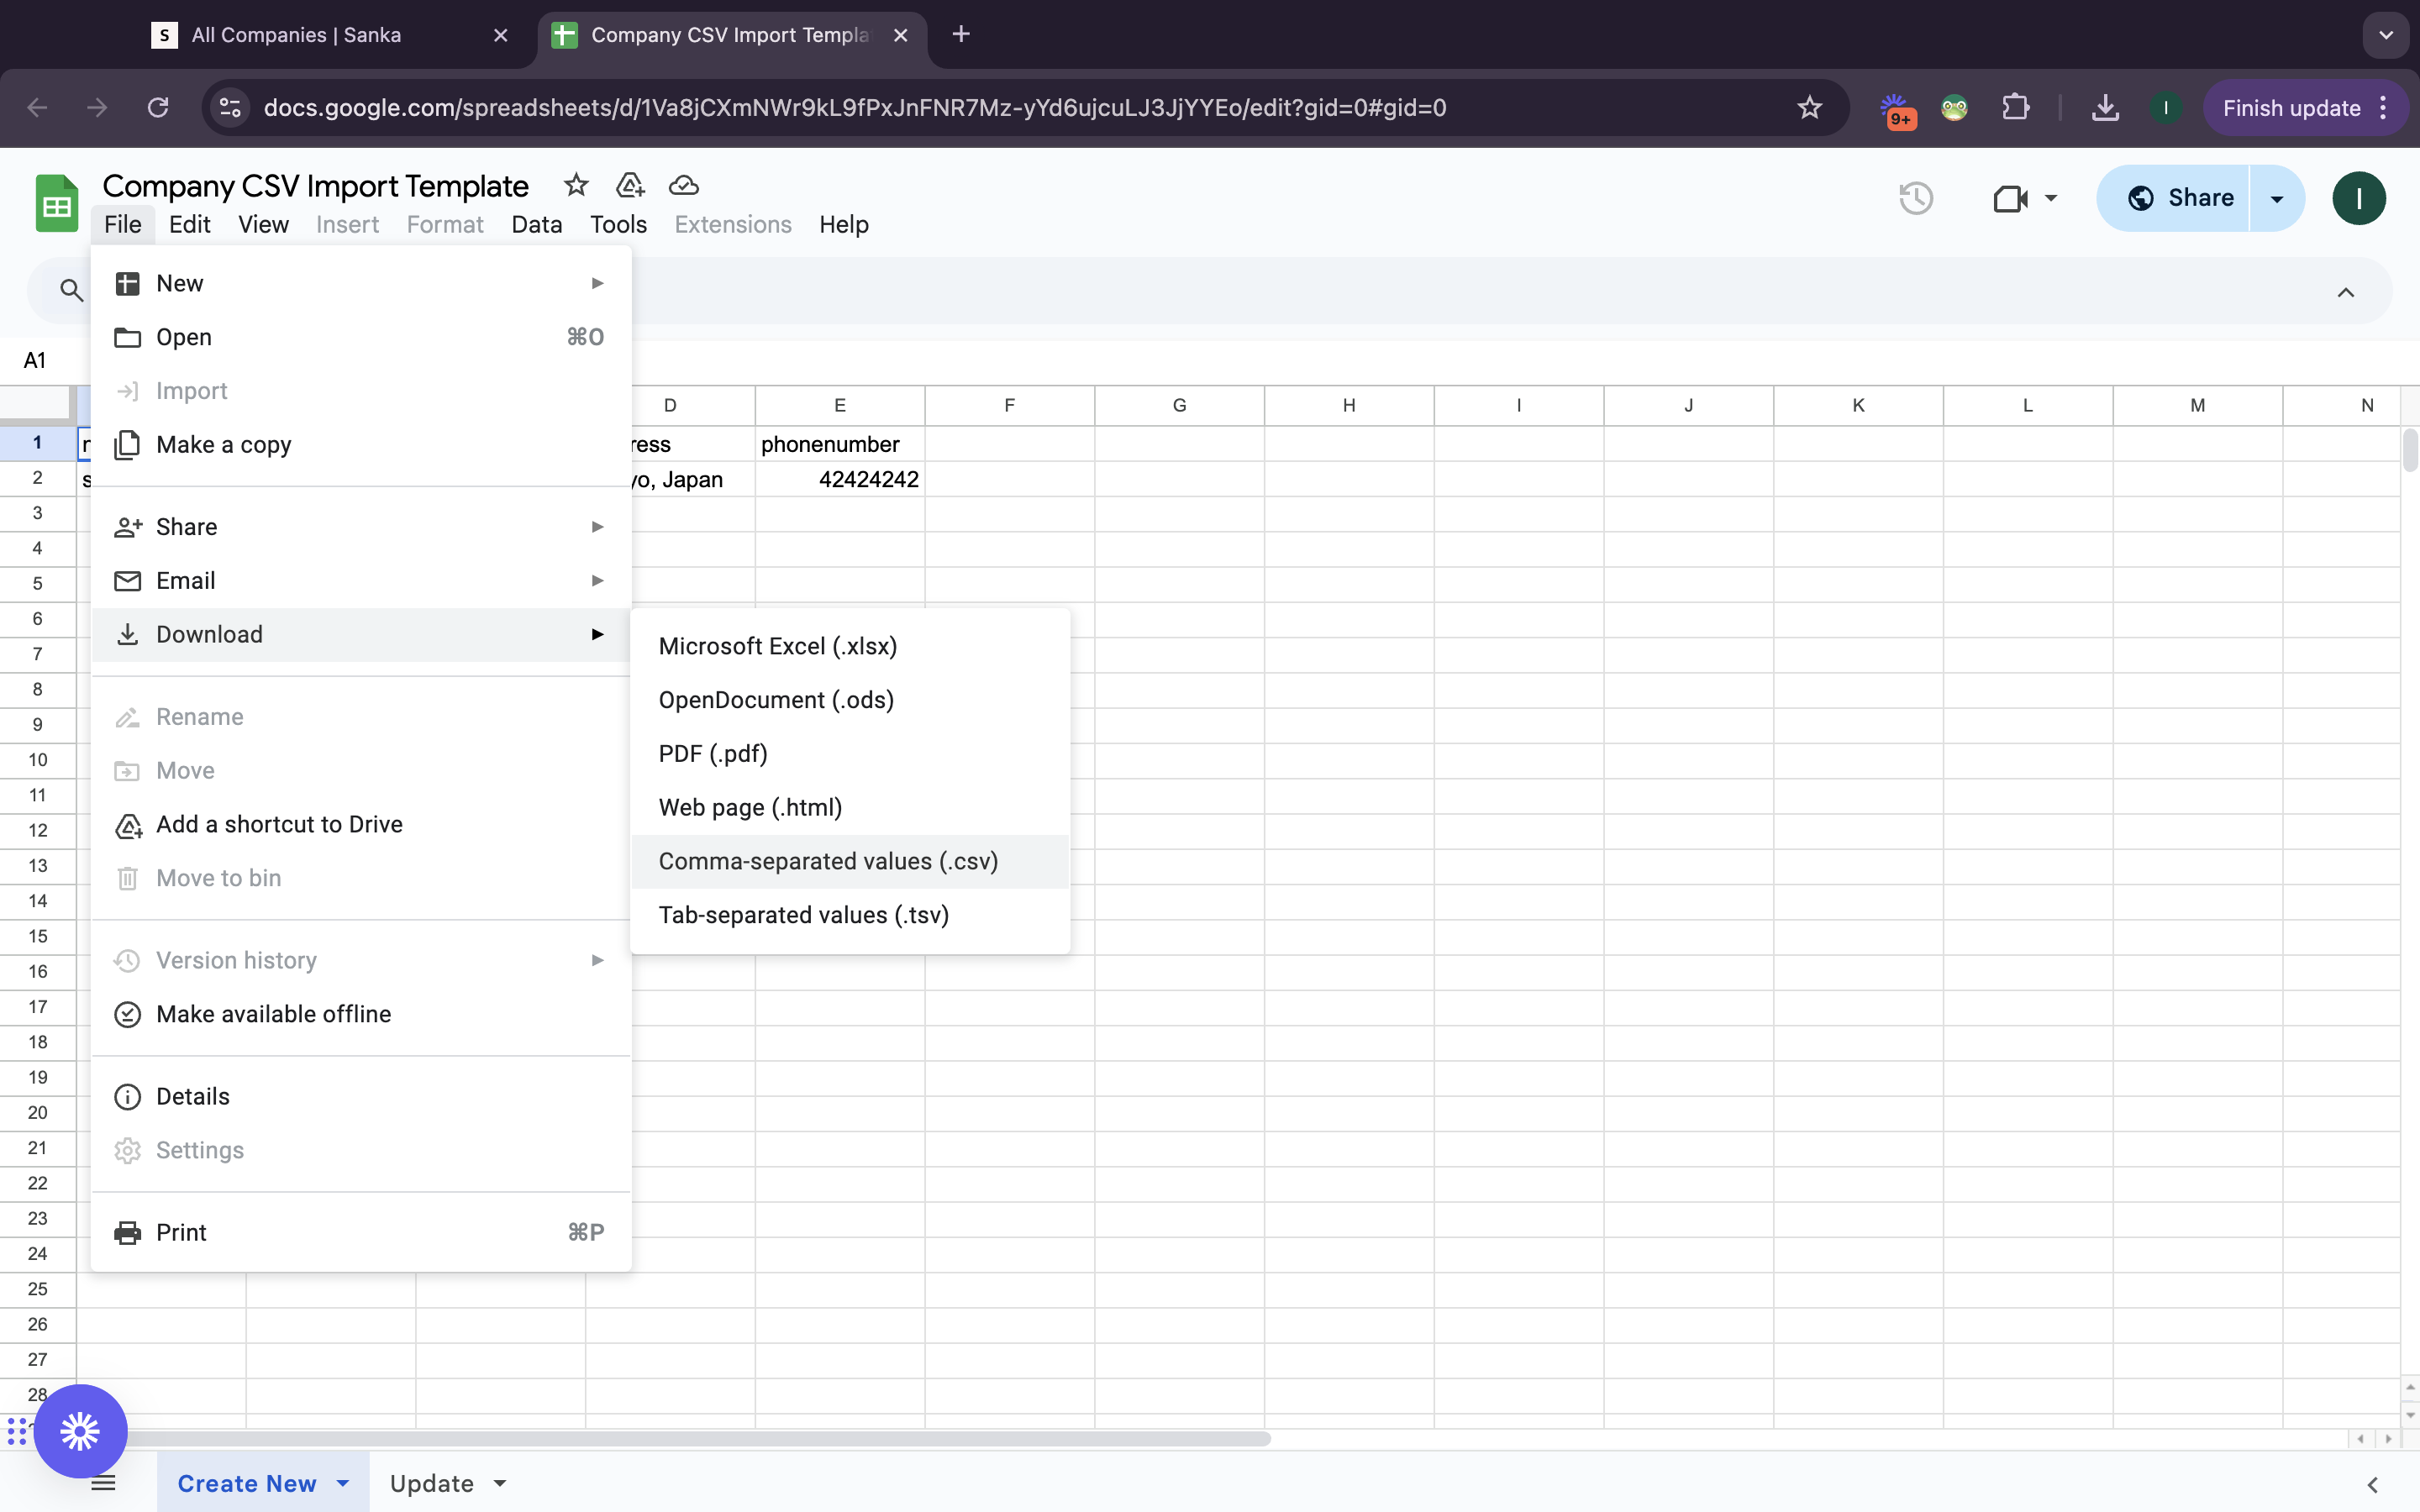Viewport: 2420px width, 1512px height.
Task: Click the blue Share button
Action: pyautogui.click(x=2179, y=198)
